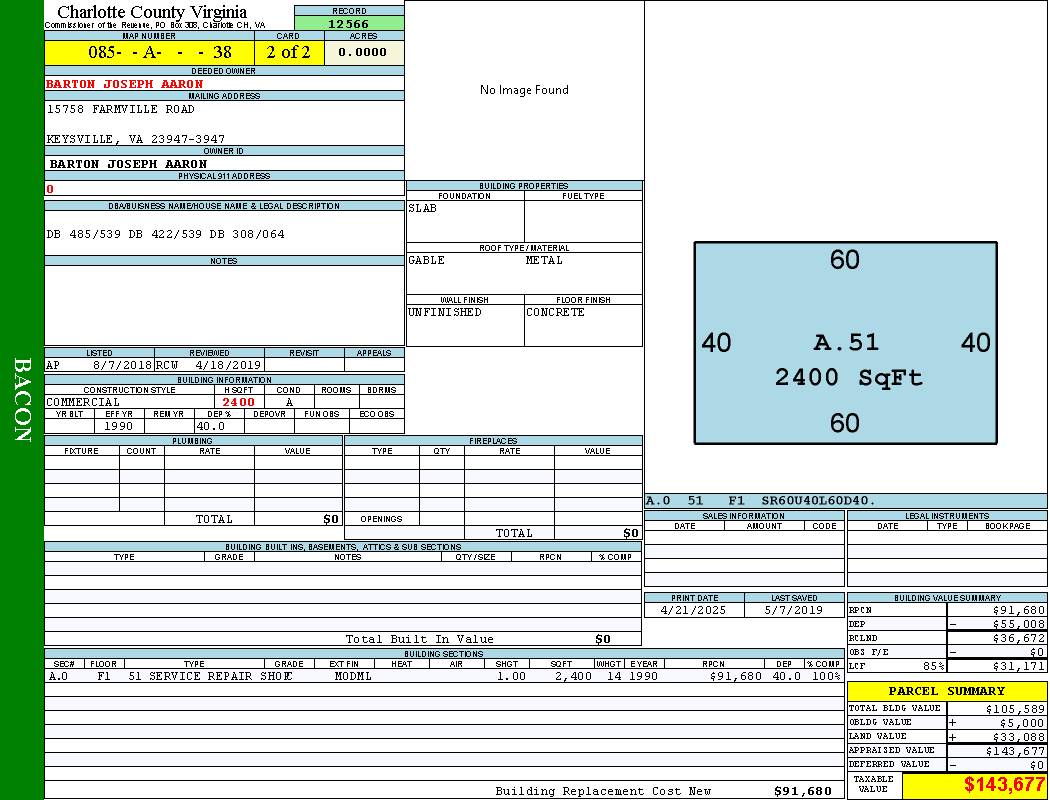The image size is (1050, 800).
Task: Click the effective year 1990 cell
Action: tap(119, 426)
